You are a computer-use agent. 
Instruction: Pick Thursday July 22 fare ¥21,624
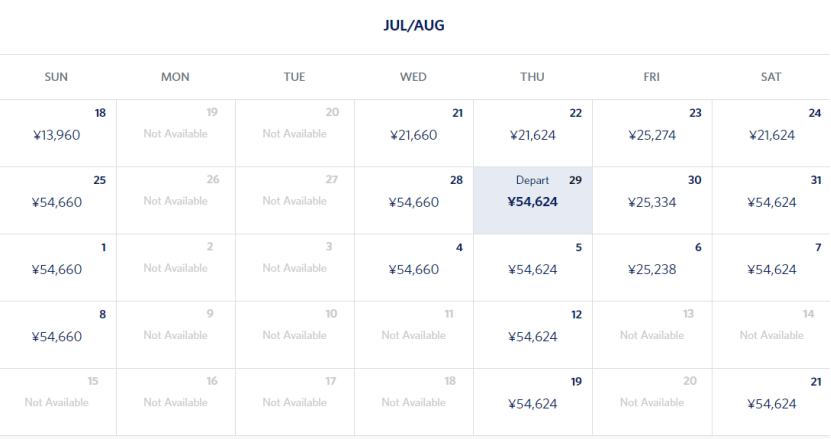532,134
